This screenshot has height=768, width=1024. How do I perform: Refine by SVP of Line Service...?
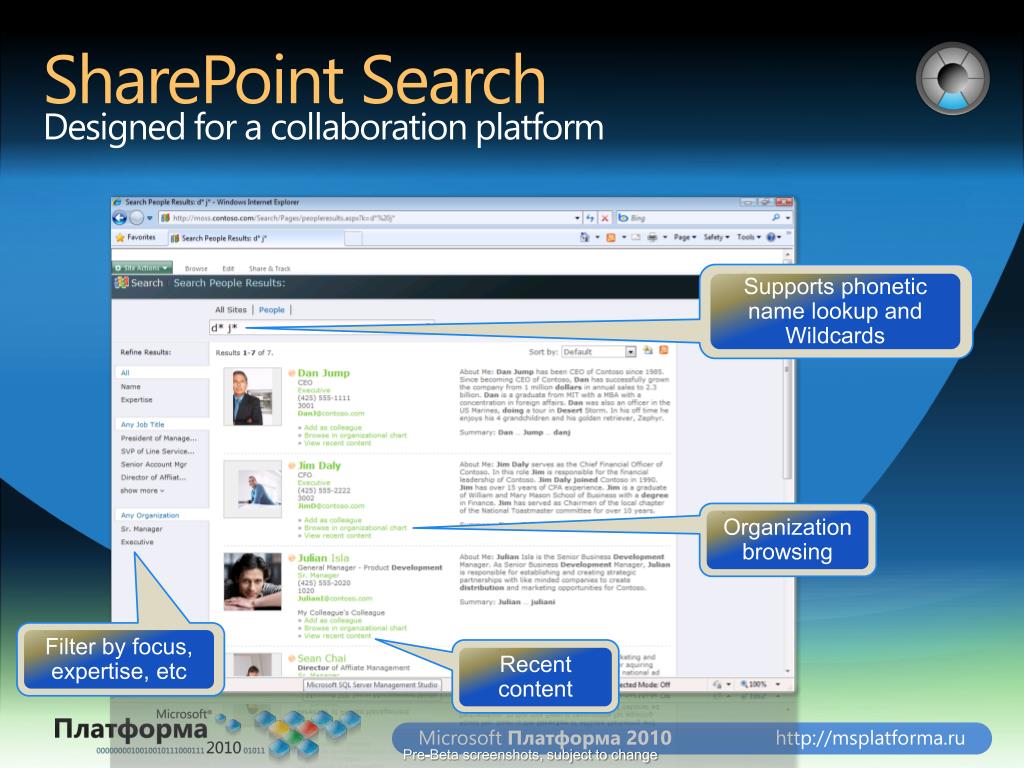click(x=157, y=451)
